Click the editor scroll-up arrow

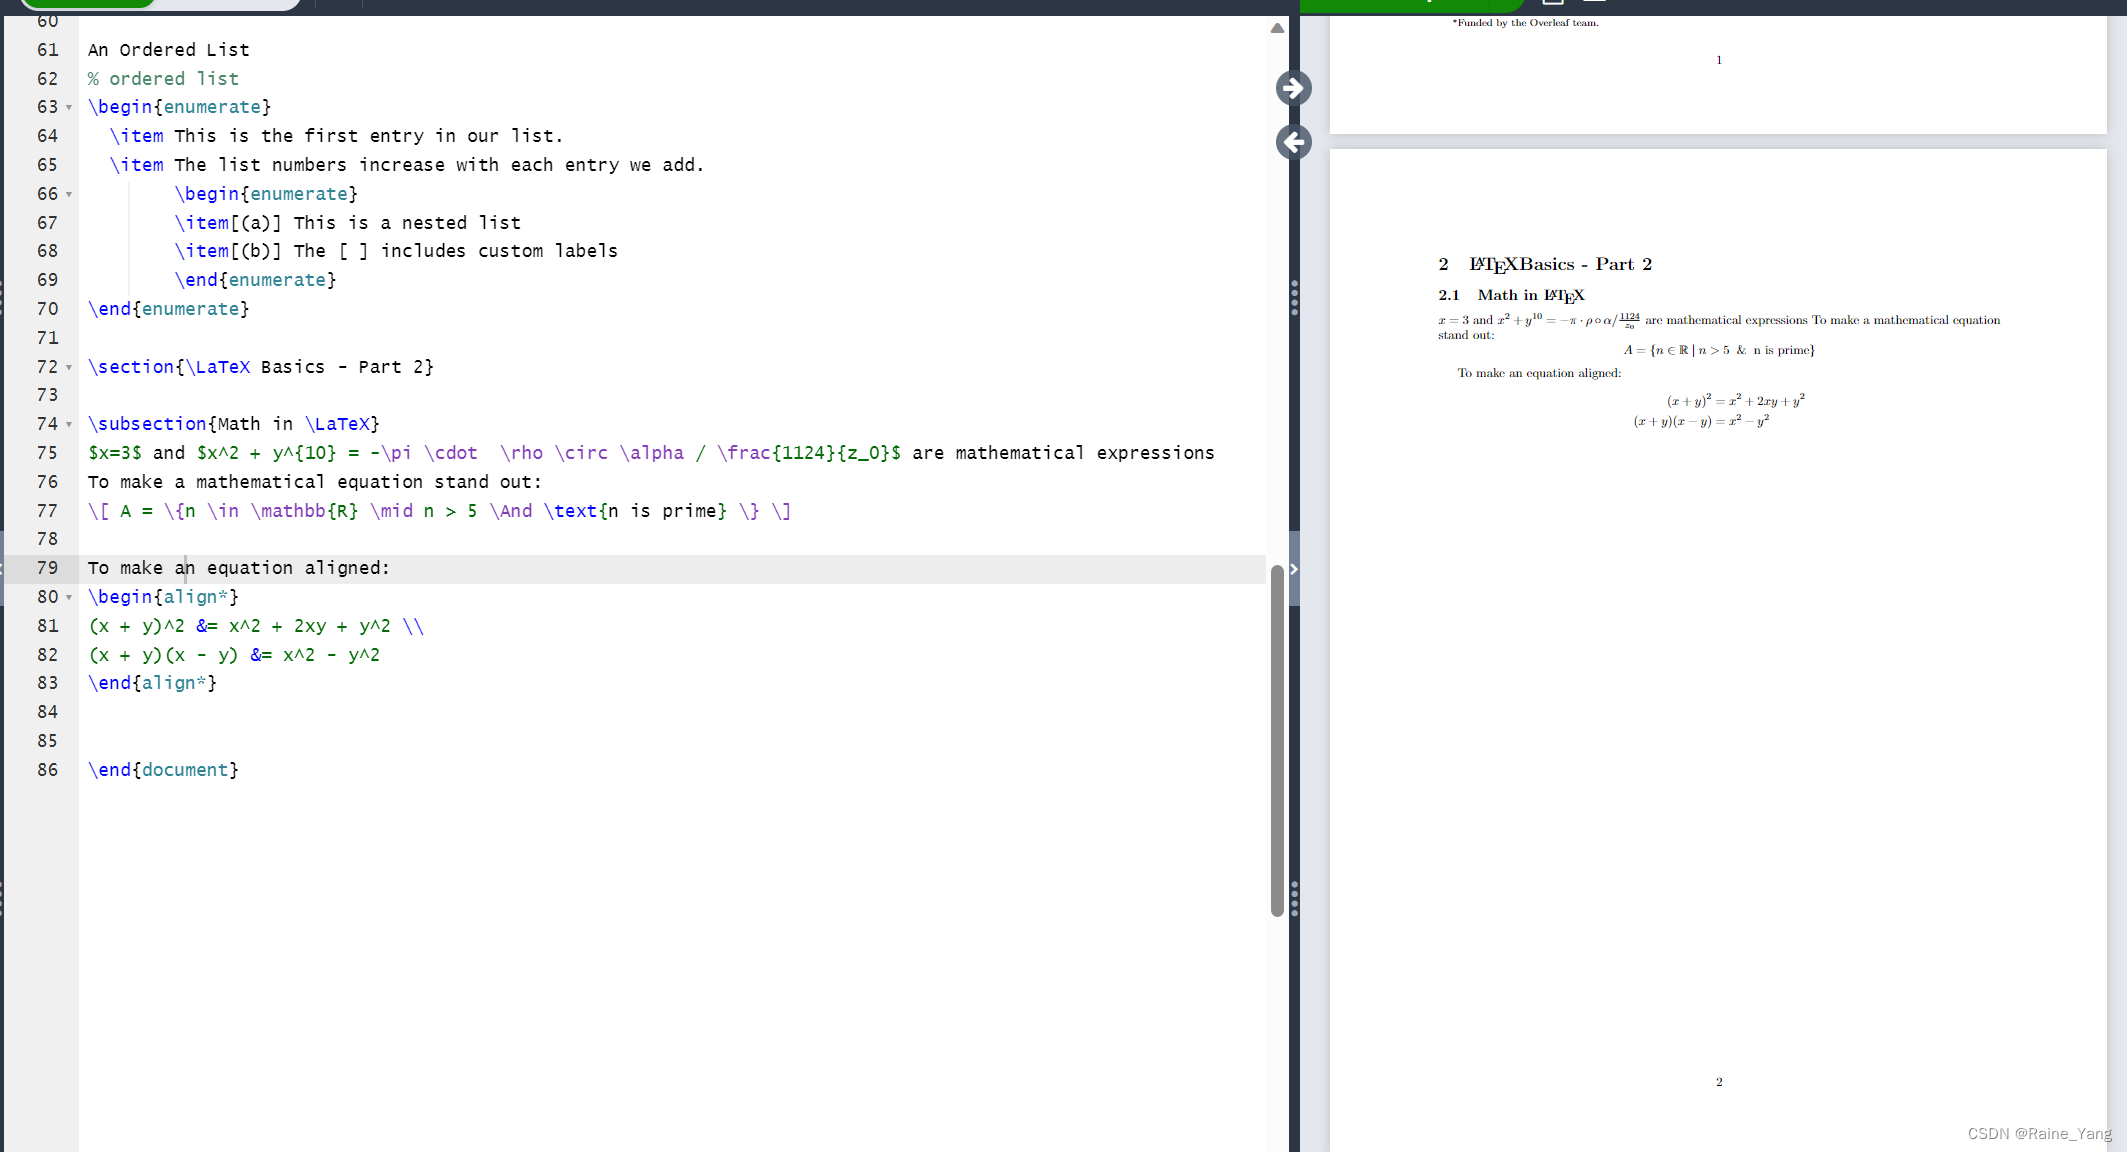1277,28
